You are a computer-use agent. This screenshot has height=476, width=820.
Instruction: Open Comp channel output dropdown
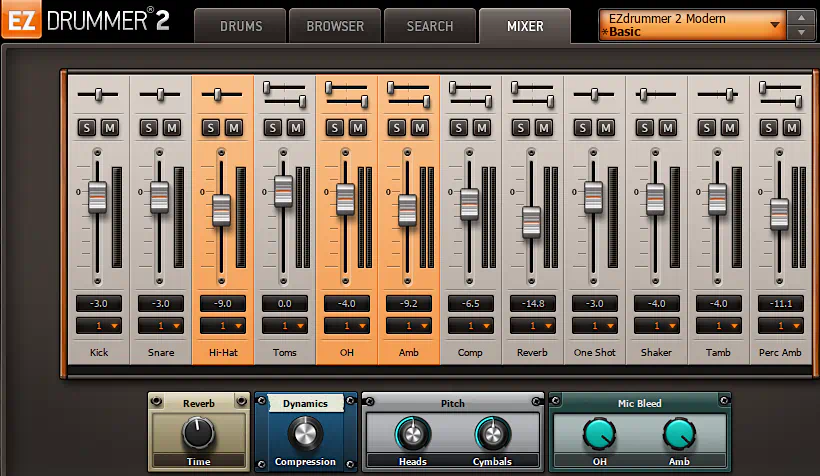click(x=471, y=326)
